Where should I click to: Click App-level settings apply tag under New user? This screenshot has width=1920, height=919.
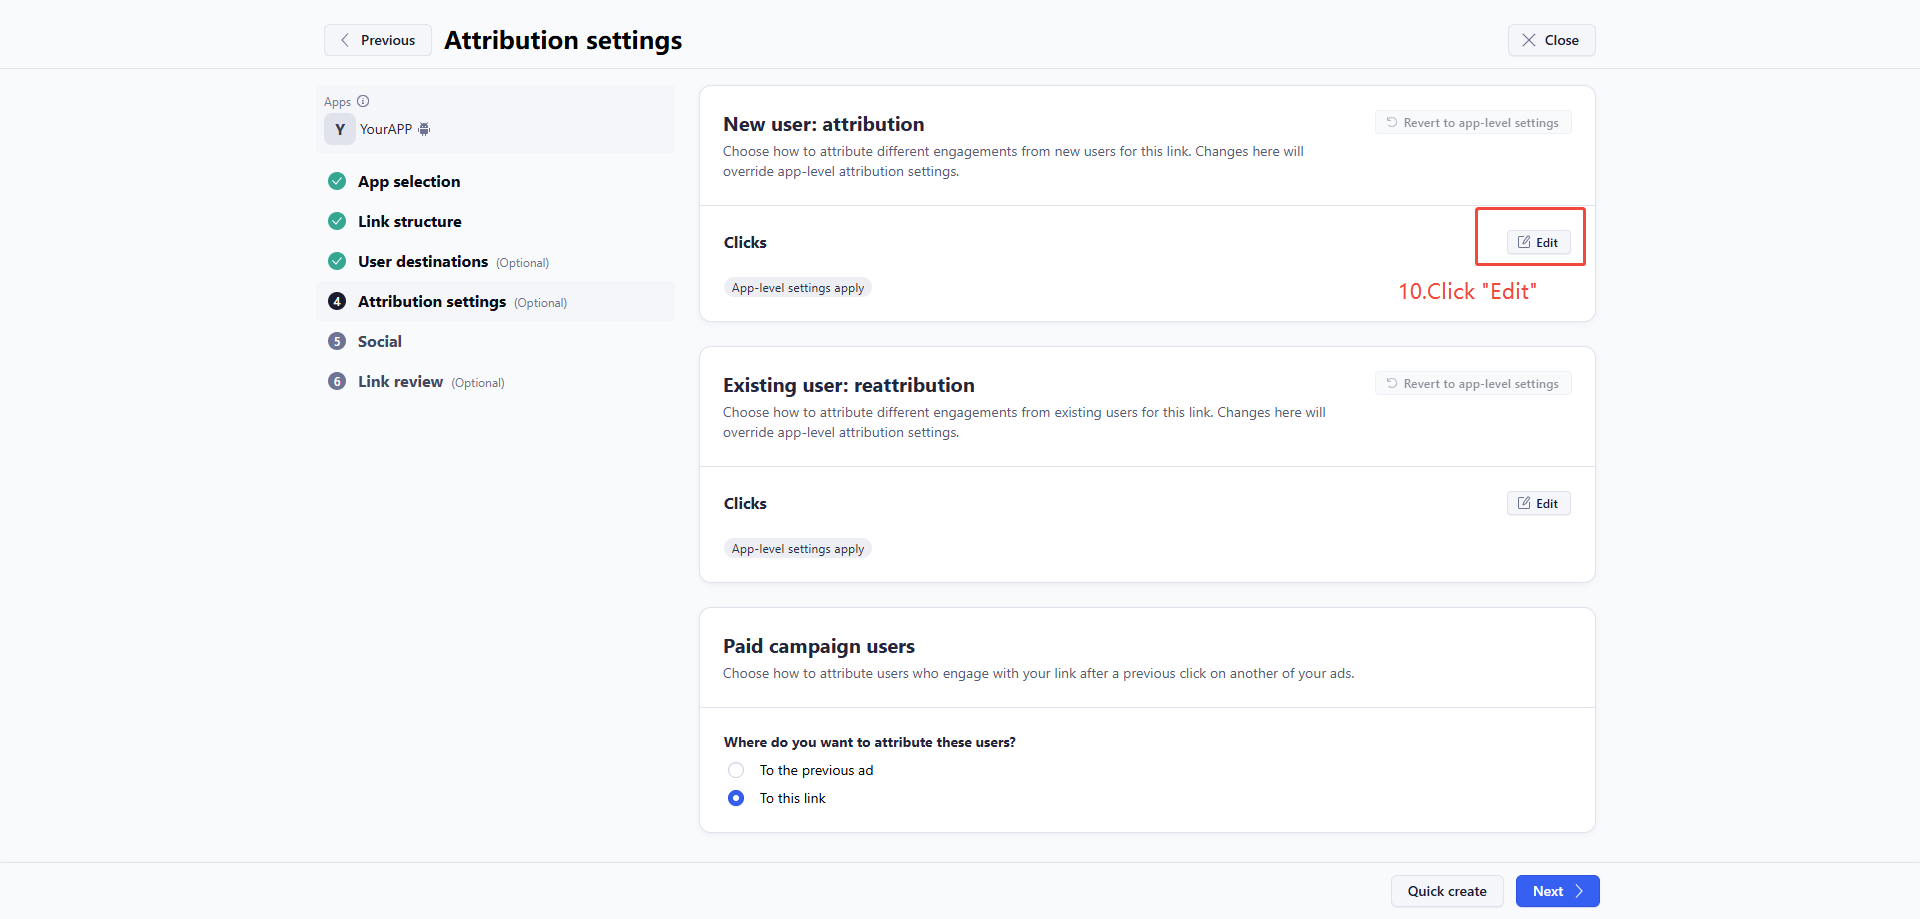click(798, 287)
